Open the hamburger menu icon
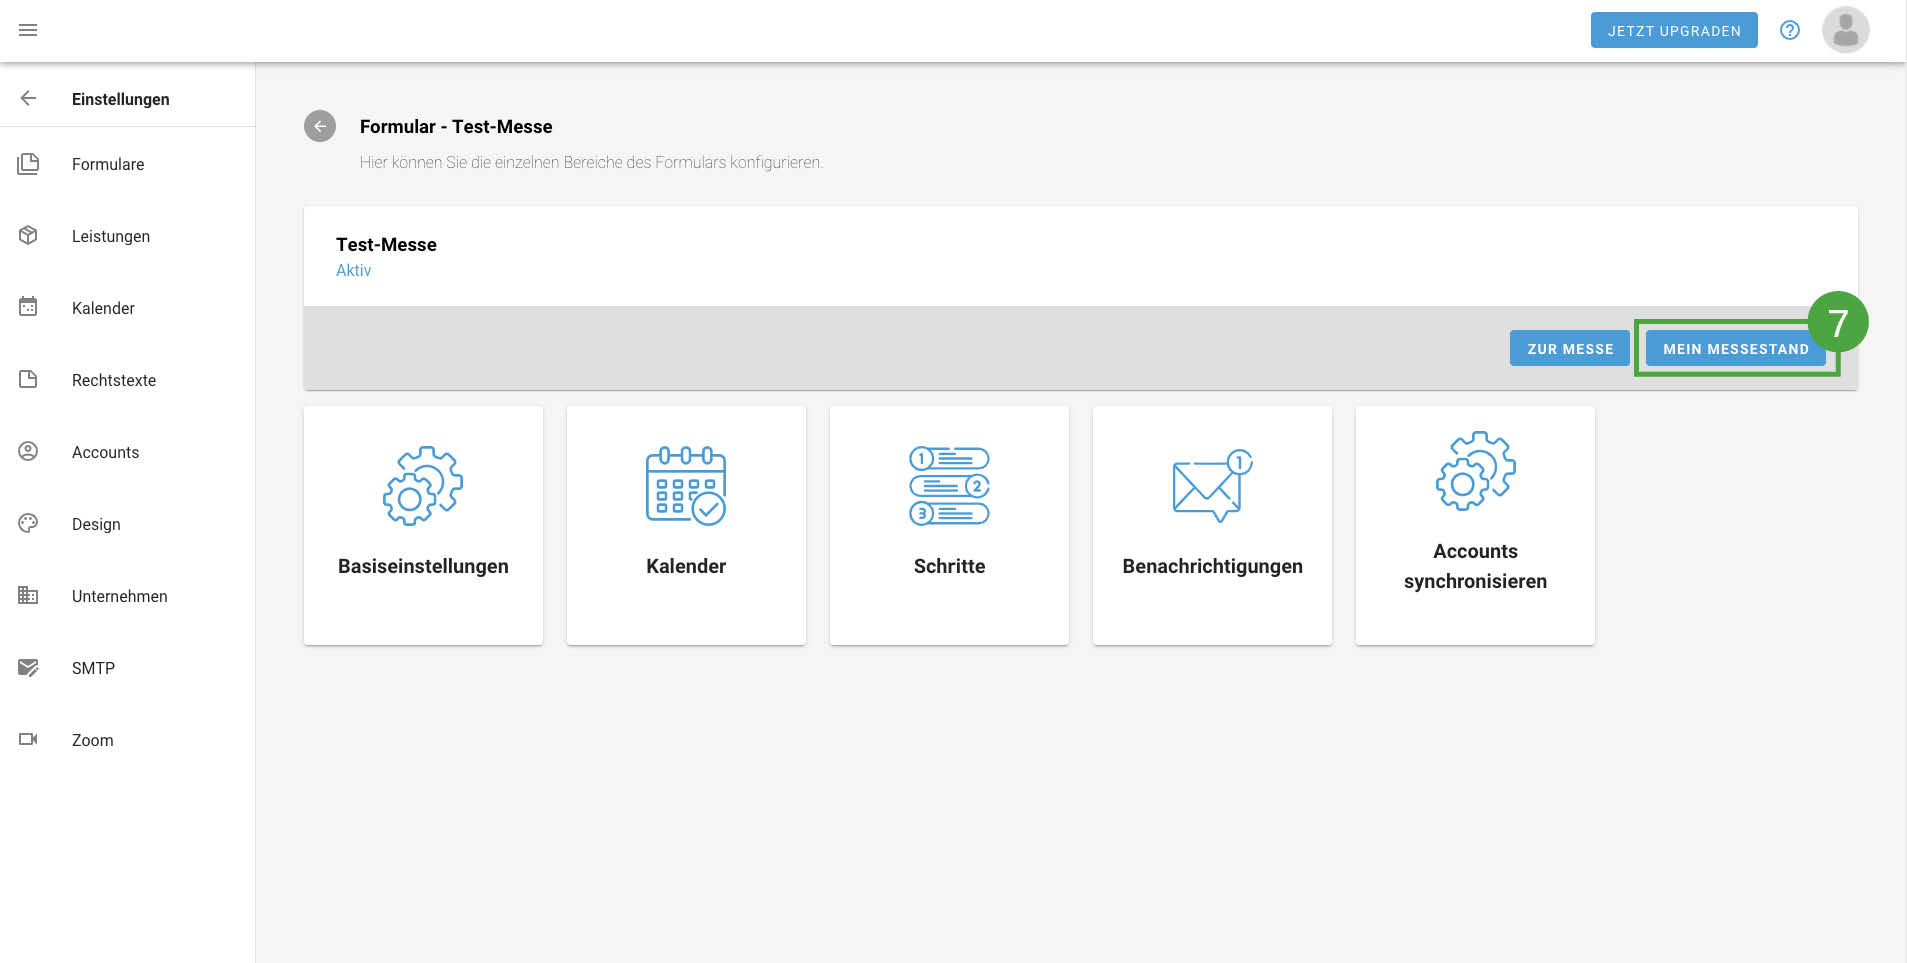The image size is (1907, 963). coord(28,30)
